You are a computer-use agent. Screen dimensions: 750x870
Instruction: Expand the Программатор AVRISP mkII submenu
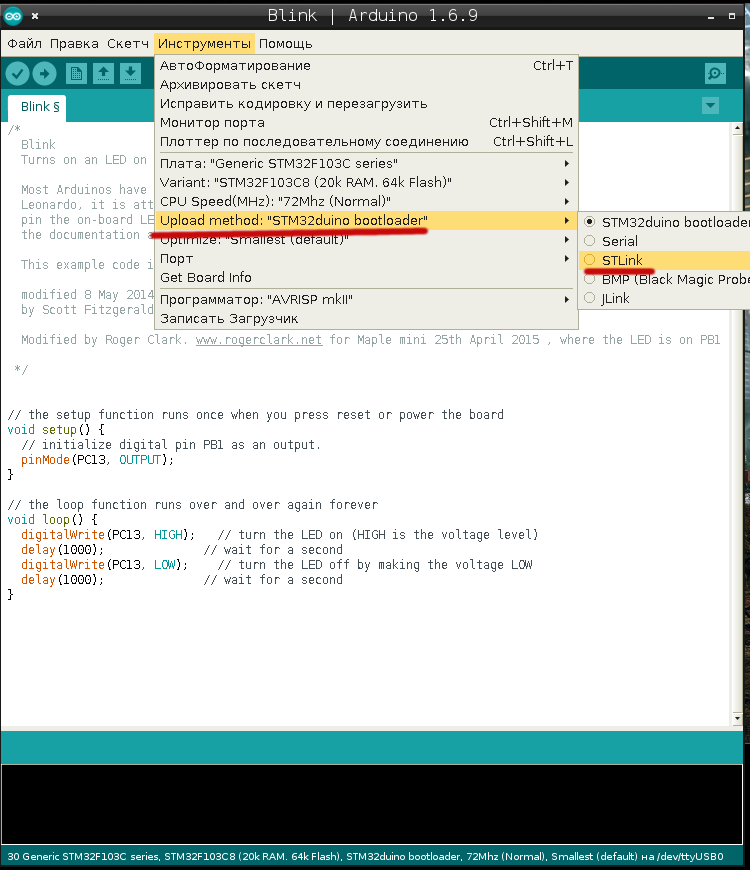click(x=366, y=300)
